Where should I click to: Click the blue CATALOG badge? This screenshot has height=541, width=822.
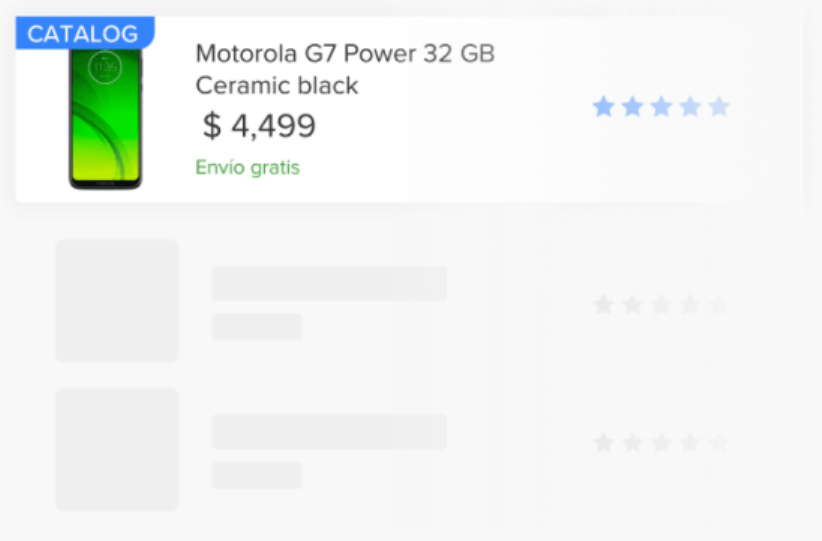(x=84, y=34)
